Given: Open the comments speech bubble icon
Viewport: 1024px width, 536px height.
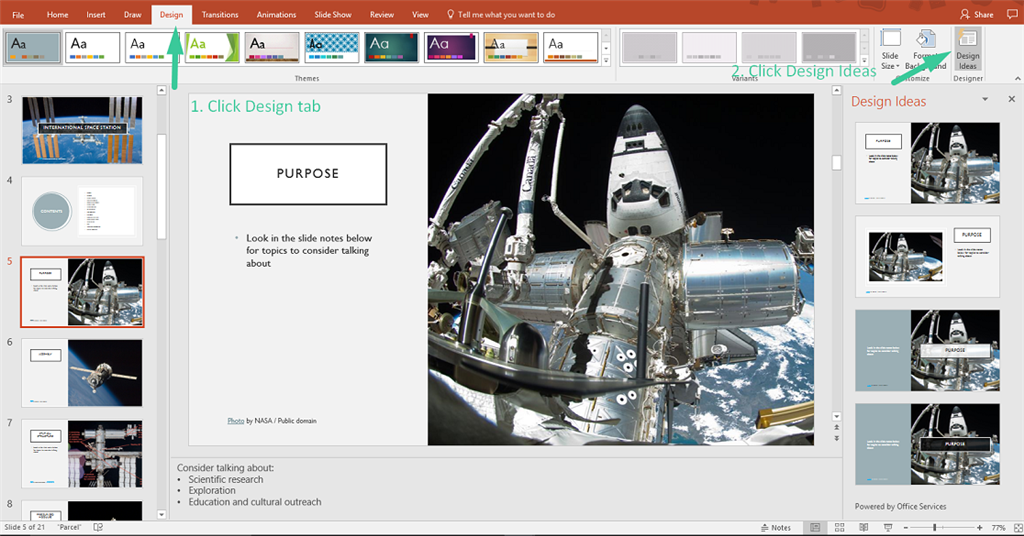Looking at the screenshot, I should (1012, 14).
